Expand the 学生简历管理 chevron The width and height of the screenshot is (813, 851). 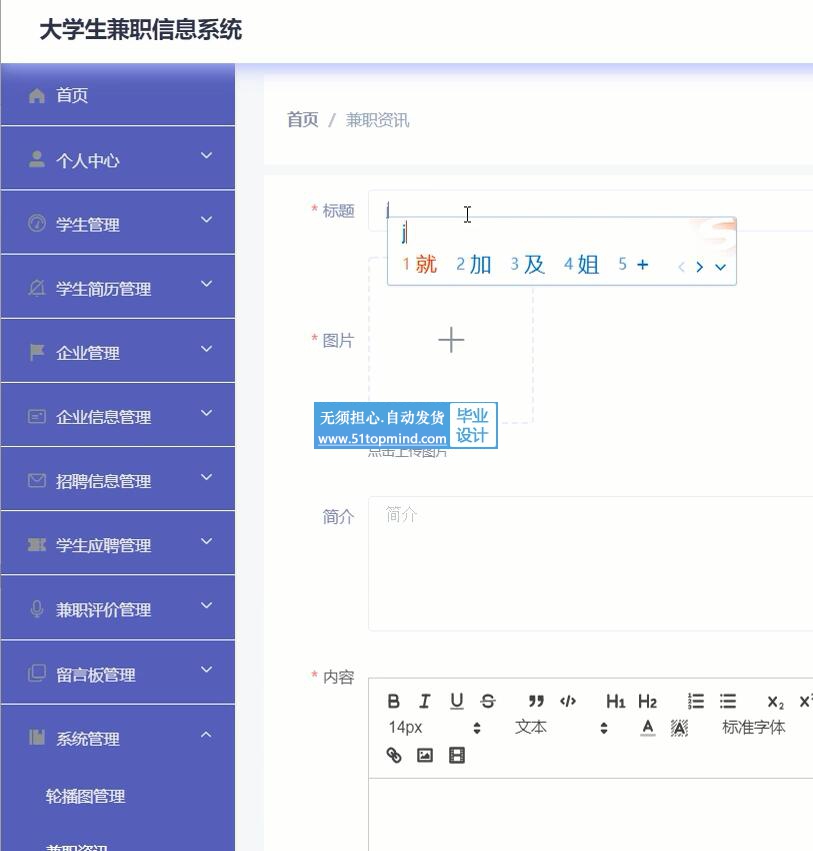tap(206, 284)
